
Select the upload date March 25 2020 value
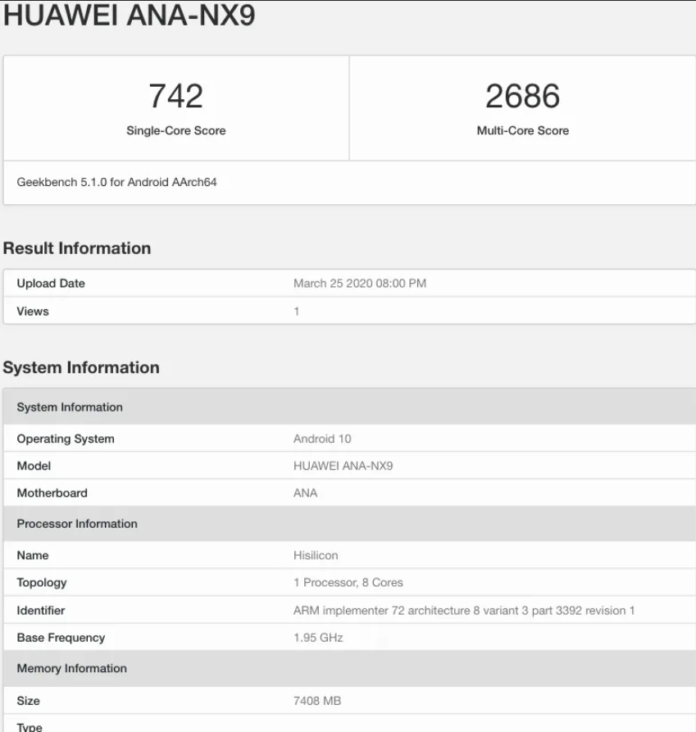click(359, 284)
